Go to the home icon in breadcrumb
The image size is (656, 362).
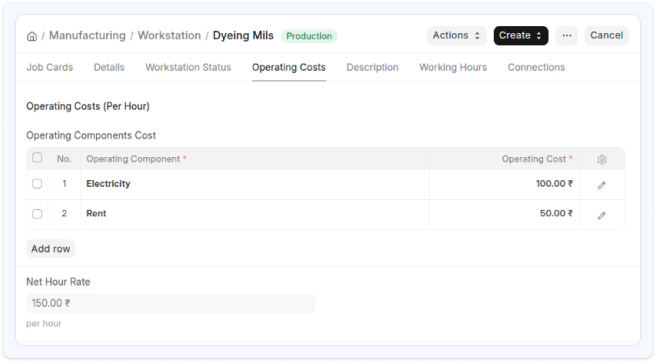[x=32, y=36]
